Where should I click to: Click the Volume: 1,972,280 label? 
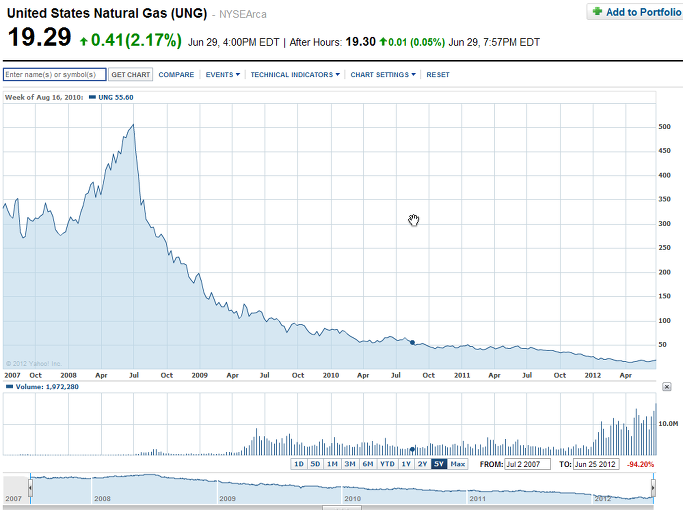pos(47,387)
